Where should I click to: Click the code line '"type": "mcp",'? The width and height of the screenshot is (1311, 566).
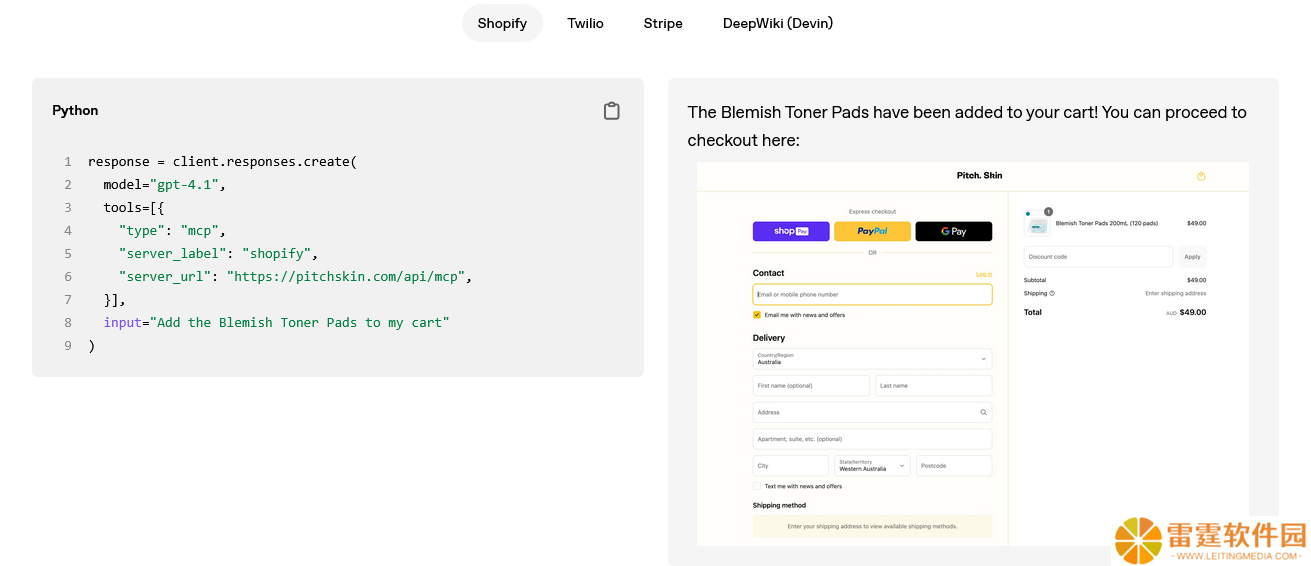pyautogui.click(x=172, y=231)
